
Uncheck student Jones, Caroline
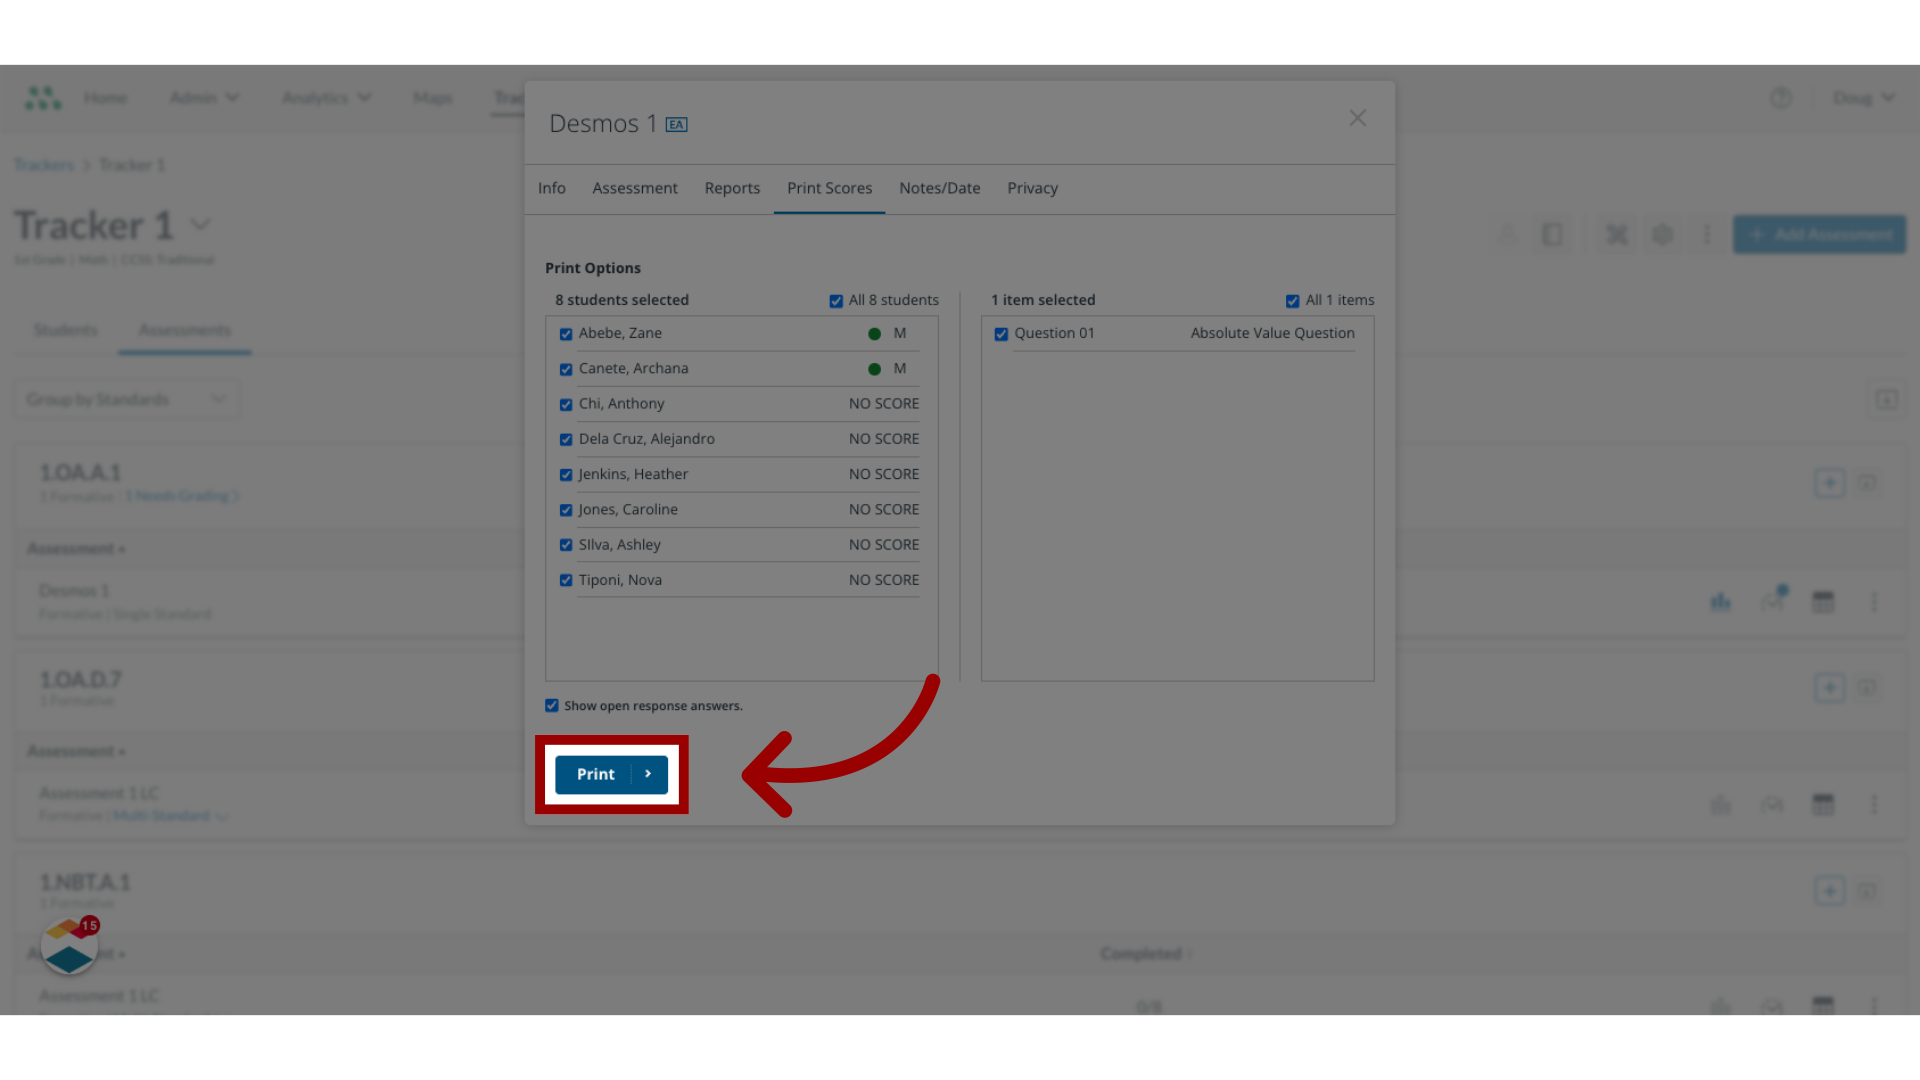tap(566, 510)
